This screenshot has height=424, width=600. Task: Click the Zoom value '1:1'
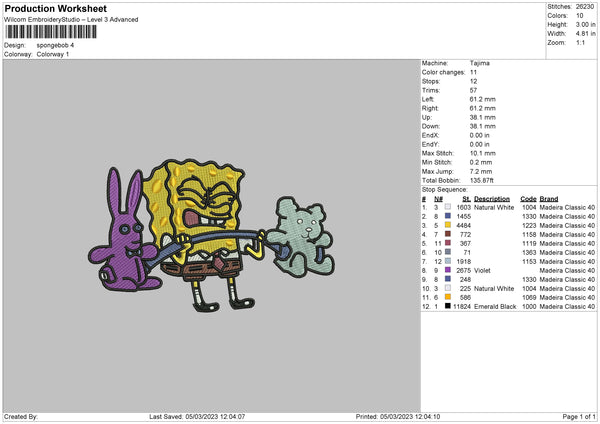click(x=580, y=42)
